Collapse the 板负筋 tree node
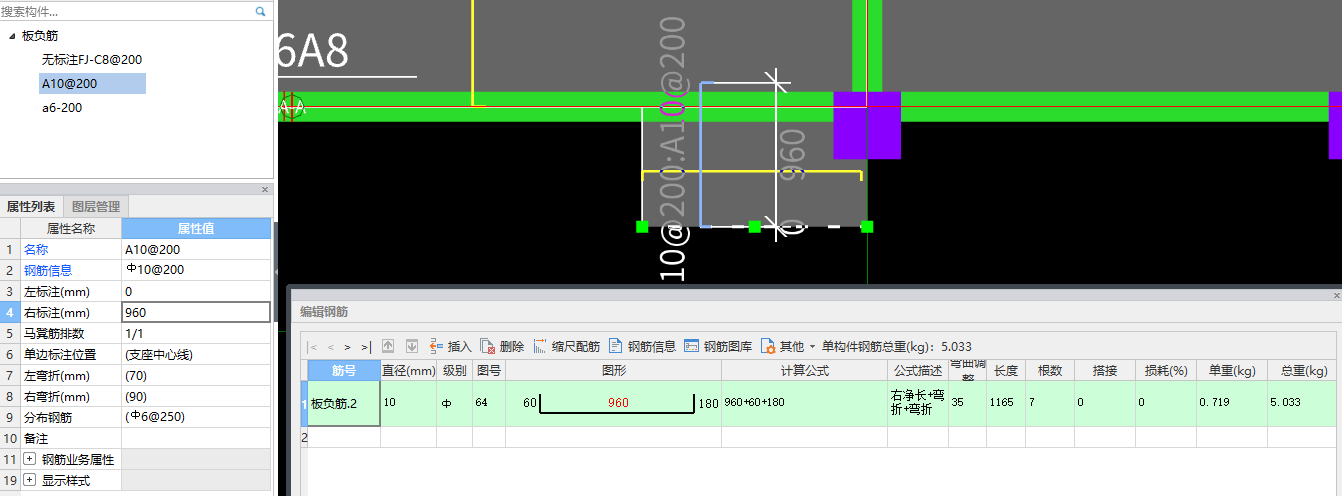The image size is (1342, 496). (12, 36)
